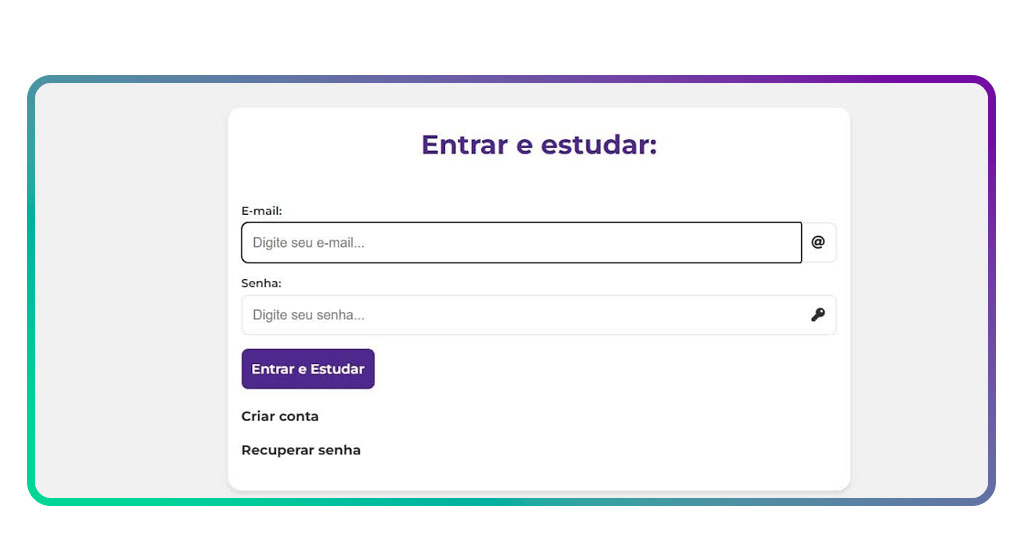Choose Recuperar senha to reset password

tap(301, 450)
